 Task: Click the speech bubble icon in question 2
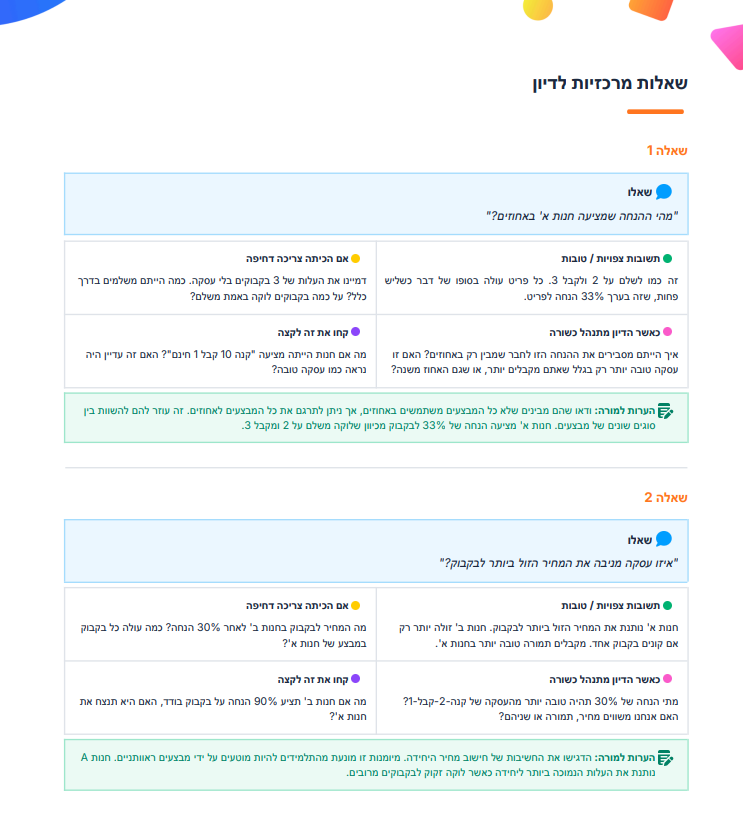point(664,540)
